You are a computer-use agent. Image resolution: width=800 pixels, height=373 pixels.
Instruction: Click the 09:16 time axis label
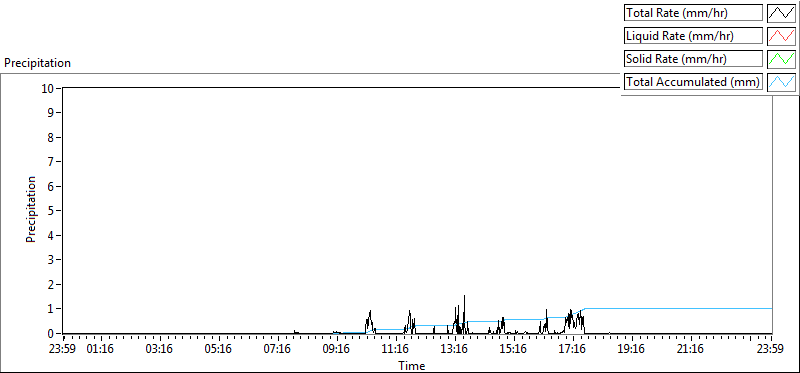[336, 350]
